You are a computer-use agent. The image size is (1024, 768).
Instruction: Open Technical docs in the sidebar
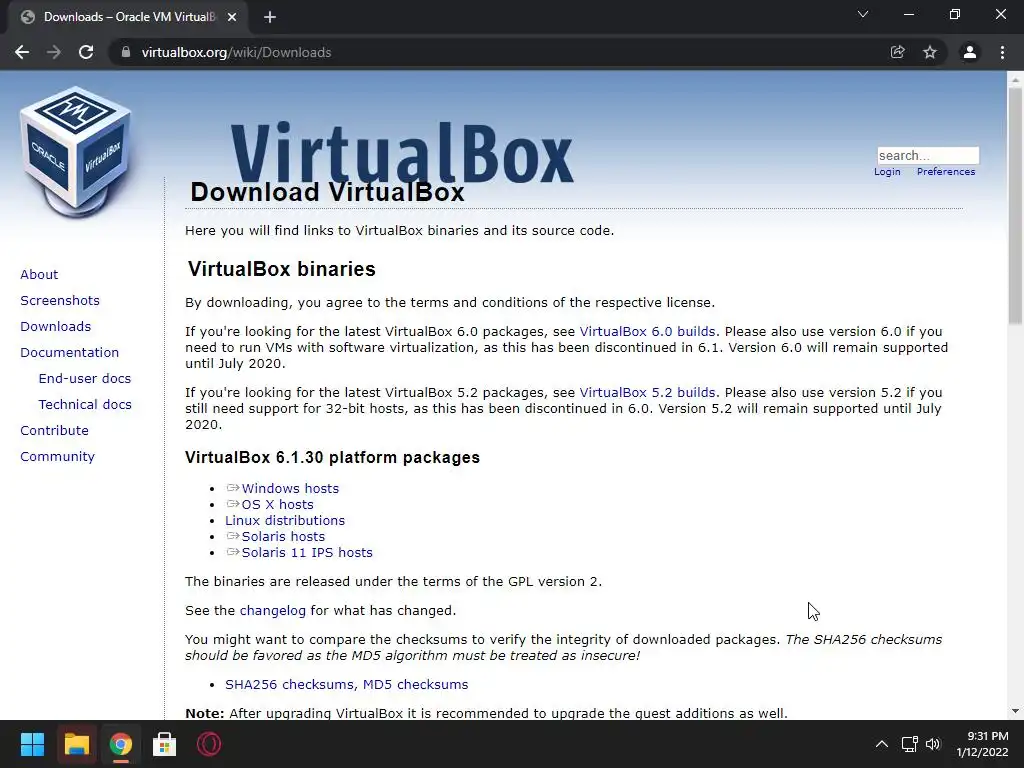point(85,405)
